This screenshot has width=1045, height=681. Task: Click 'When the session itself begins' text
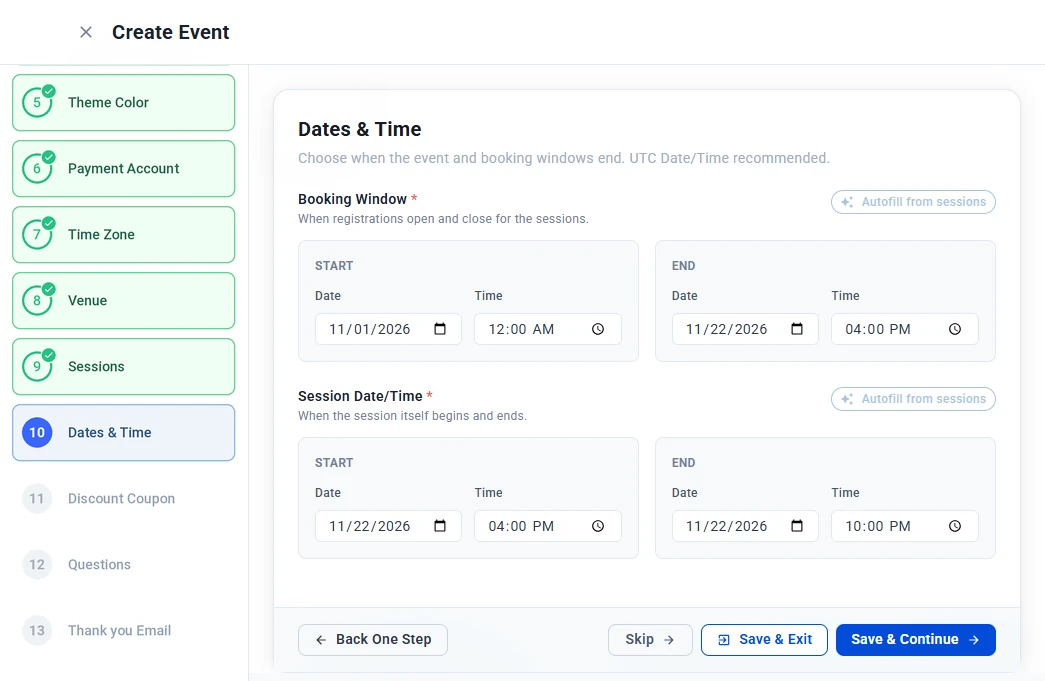pyautogui.click(x=412, y=416)
